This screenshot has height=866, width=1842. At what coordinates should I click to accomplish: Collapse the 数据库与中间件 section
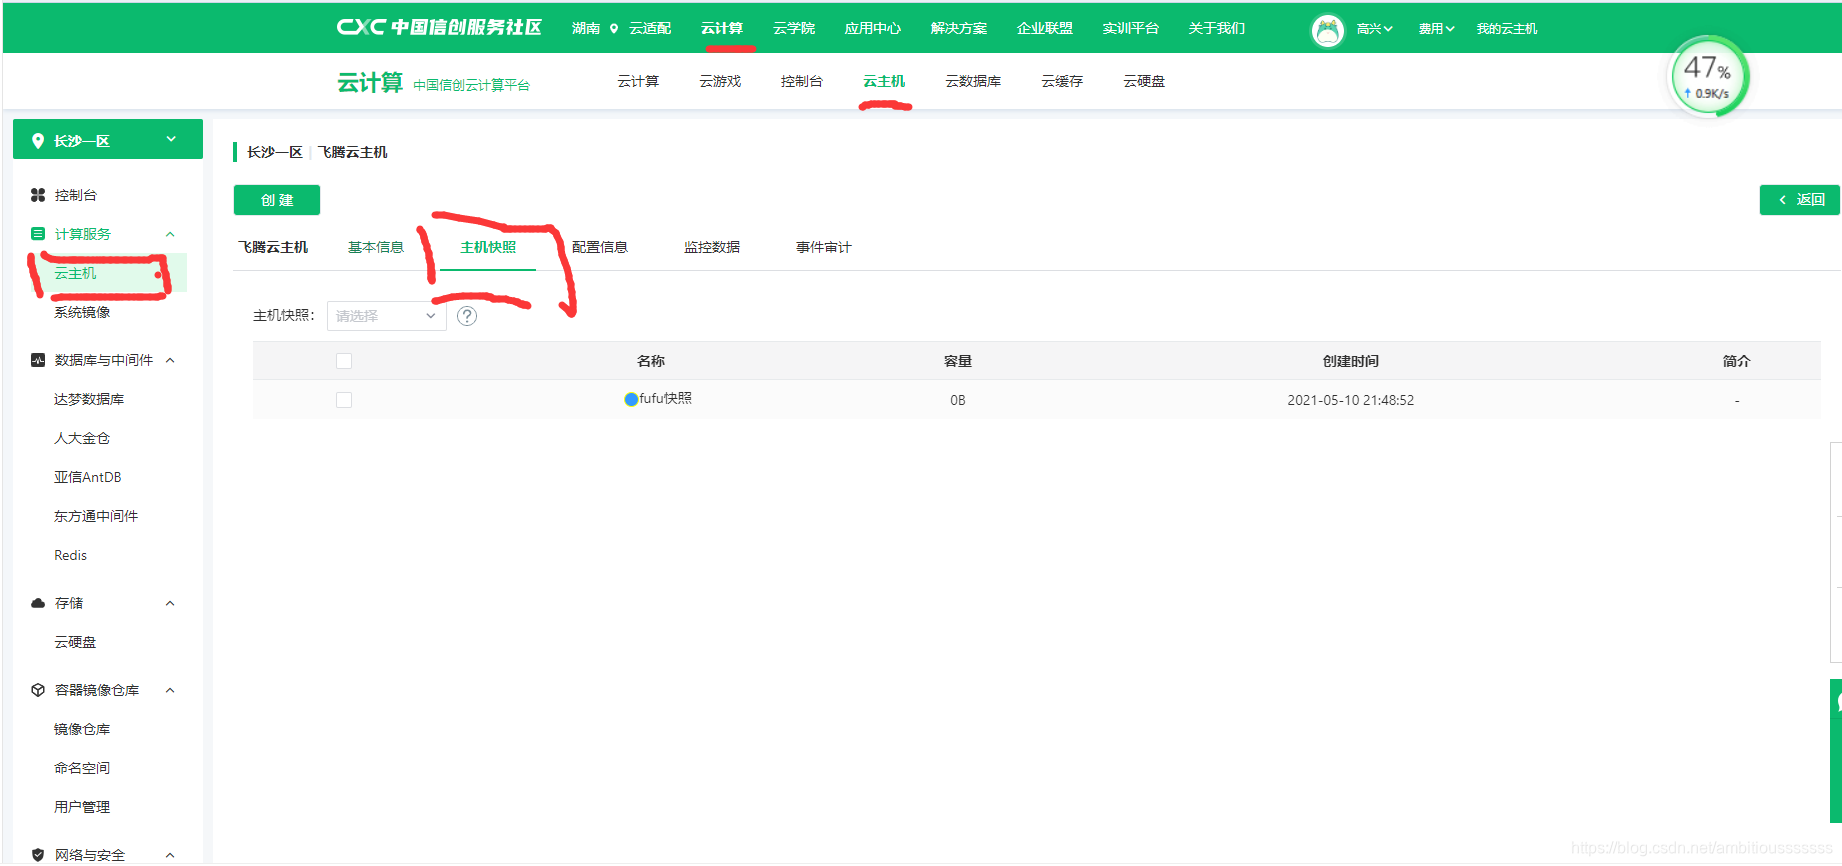tap(170, 360)
